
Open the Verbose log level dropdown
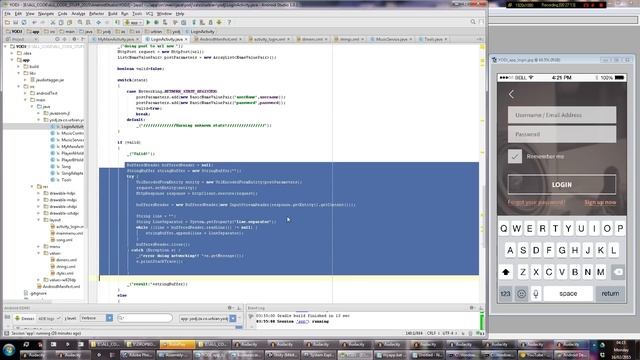[97, 318]
